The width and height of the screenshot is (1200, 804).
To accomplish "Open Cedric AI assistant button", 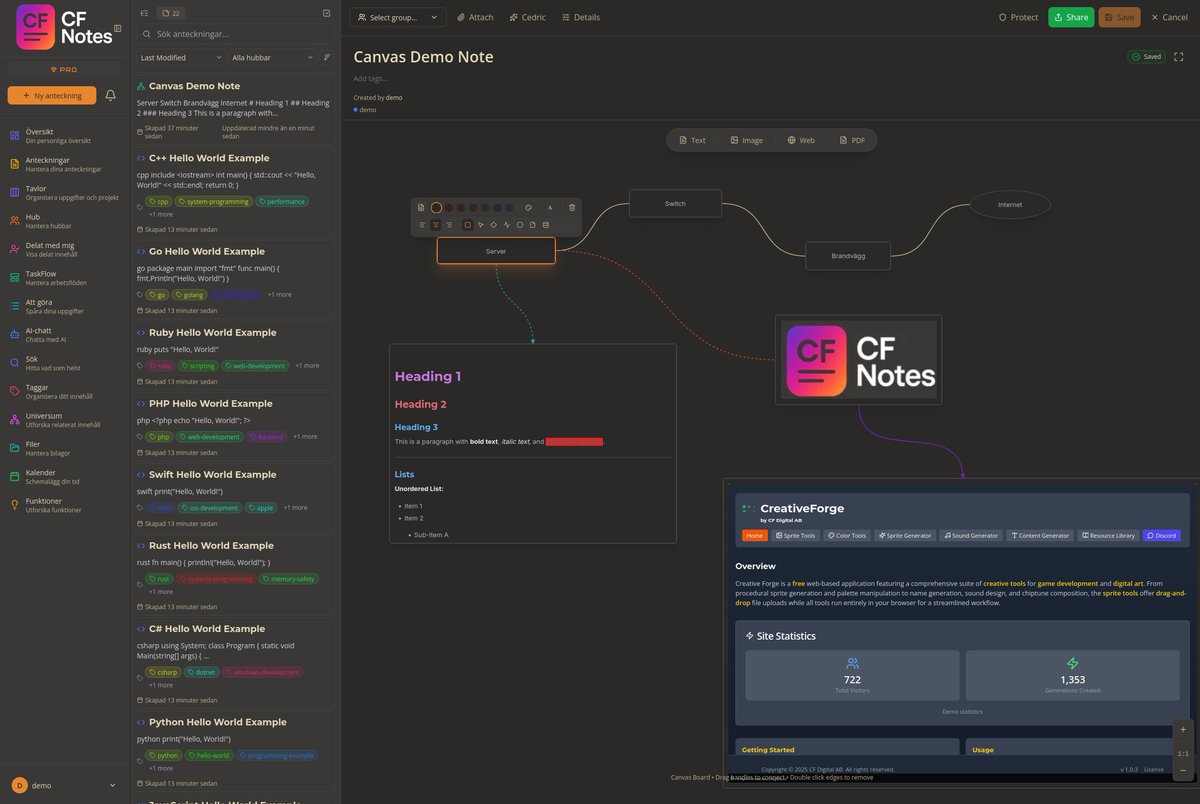I will coord(528,17).
